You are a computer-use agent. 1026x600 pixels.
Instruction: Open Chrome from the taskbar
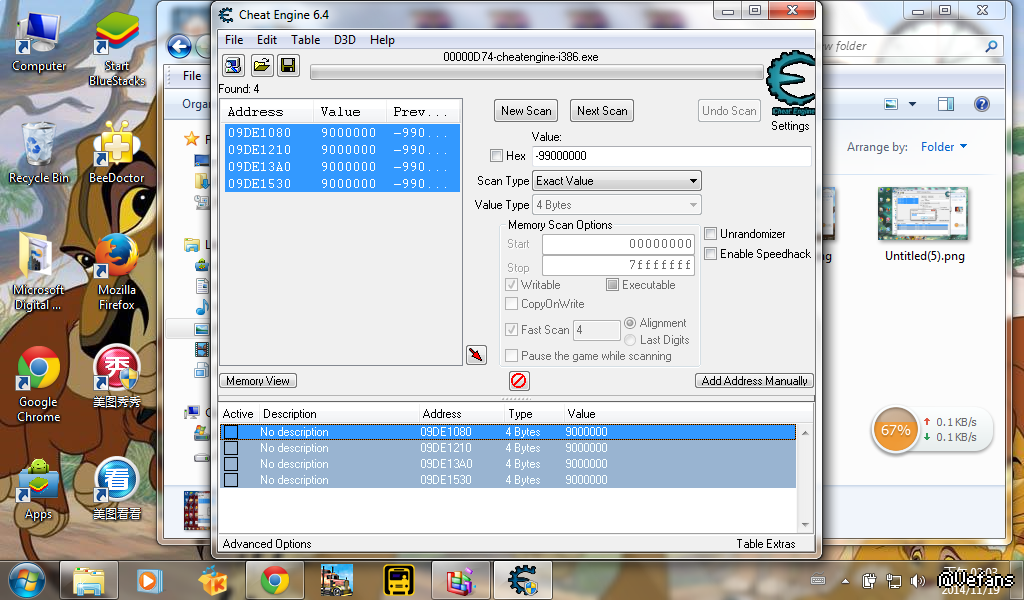(275, 580)
